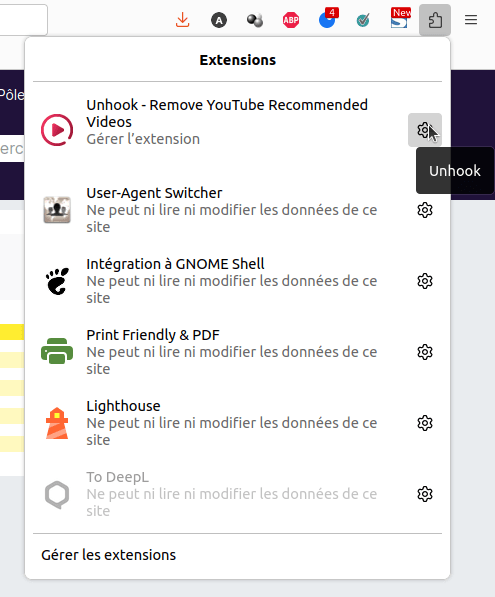The image size is (495, 597).
Task: Open Intégration à GNOME Shell gear menu
Action: [425, 281]
